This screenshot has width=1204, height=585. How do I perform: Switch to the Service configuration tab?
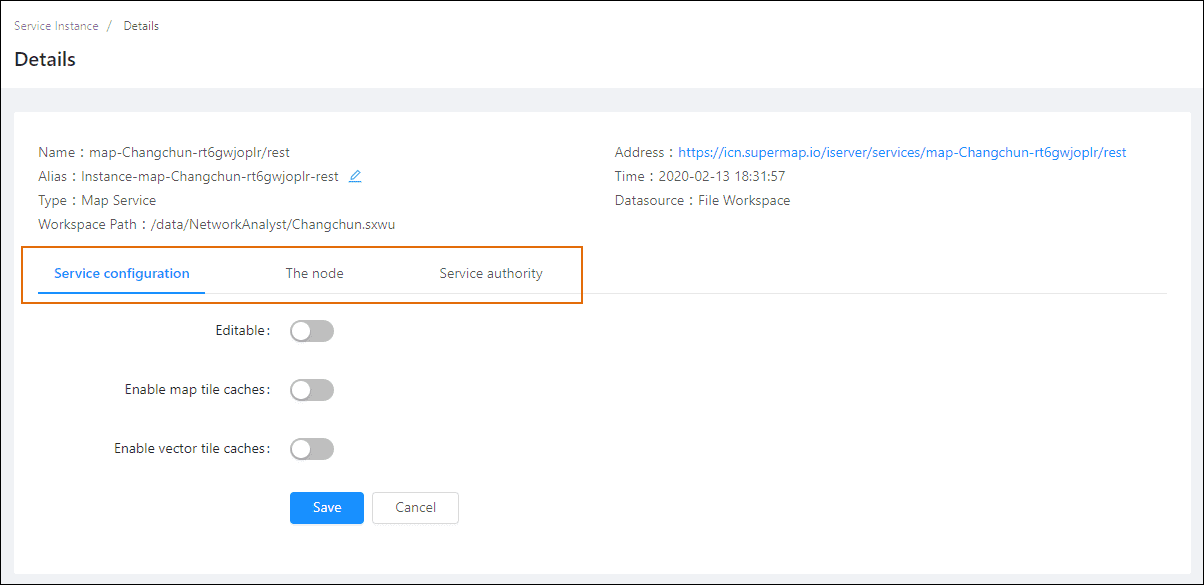tap(121, 273)
